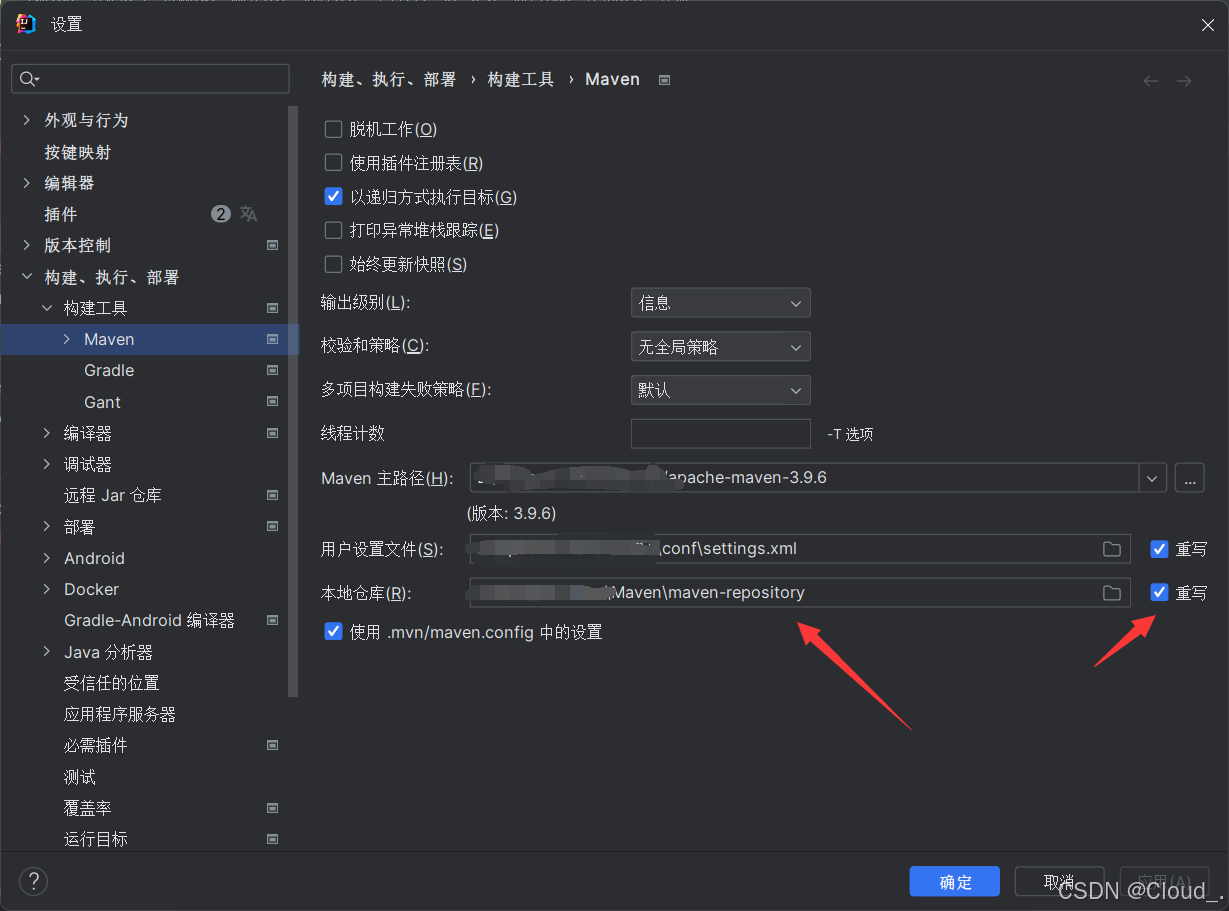The height and width of the screenshot is (911, 1229).
Task: Select Gradle in settings tree
Action: click(x=109, y=370)
